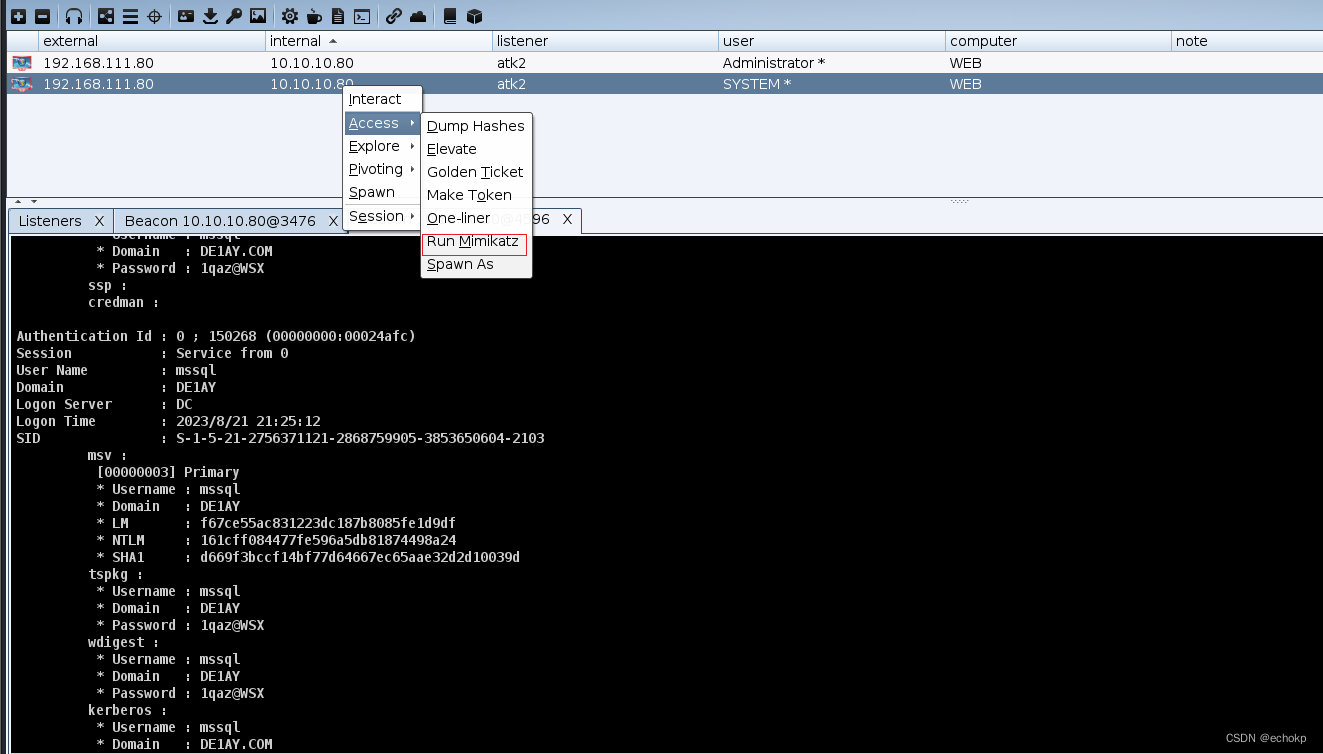View screenshots using the picture icon
Screen dimensions: 1323x754
(x=258, y=16)
